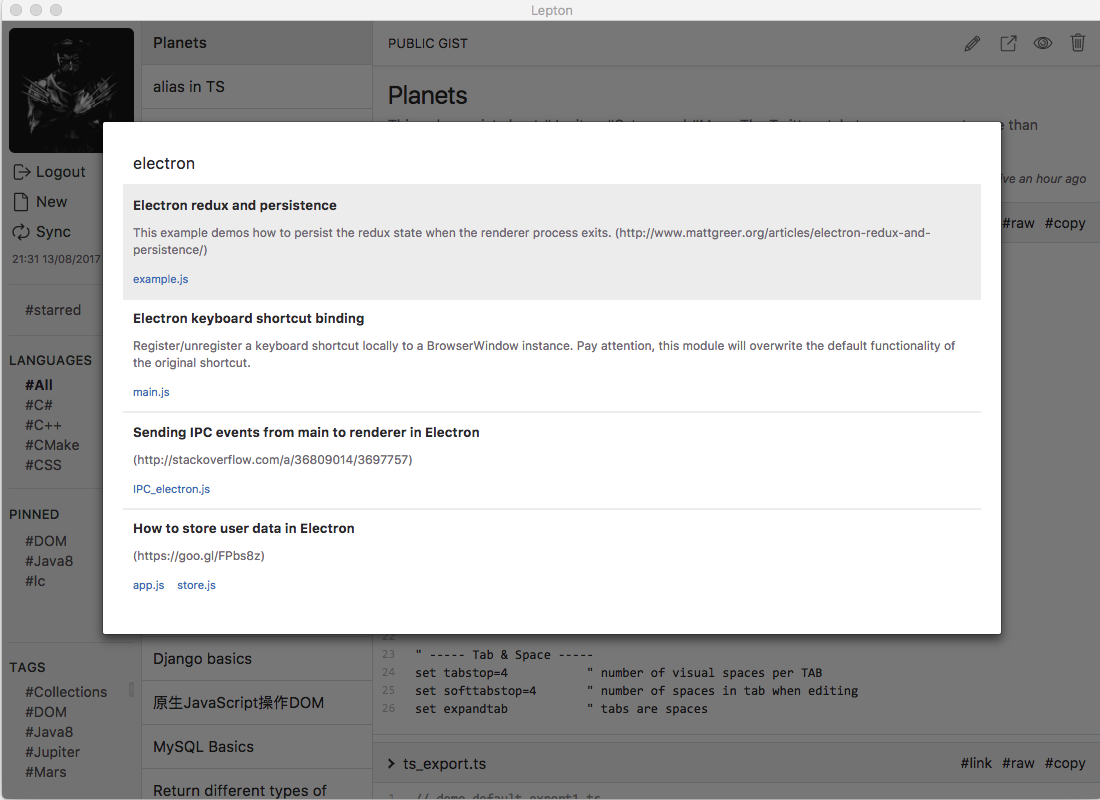
Task: Select the #C# language filter
Action: click(x=39, y=405)
